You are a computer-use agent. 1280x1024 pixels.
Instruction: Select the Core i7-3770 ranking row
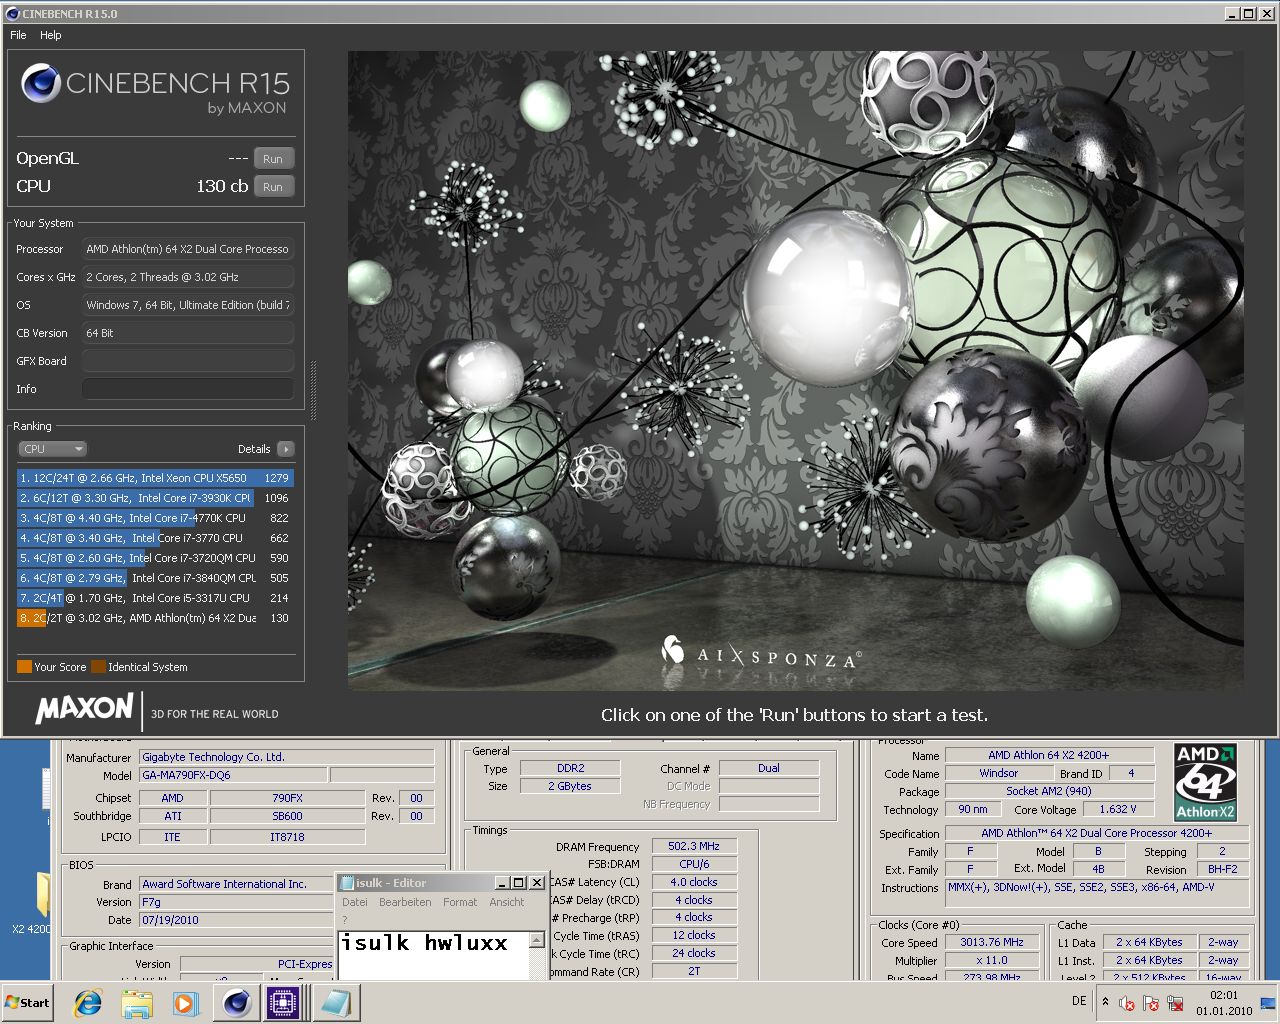[155, 538]
